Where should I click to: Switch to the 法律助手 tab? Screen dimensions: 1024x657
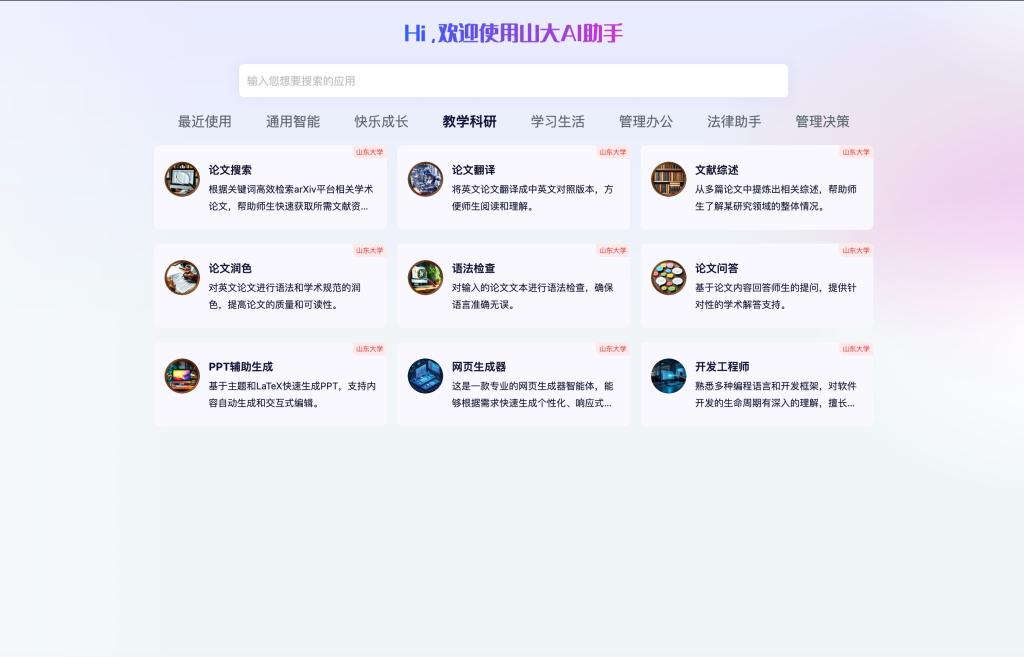point(734,121)
